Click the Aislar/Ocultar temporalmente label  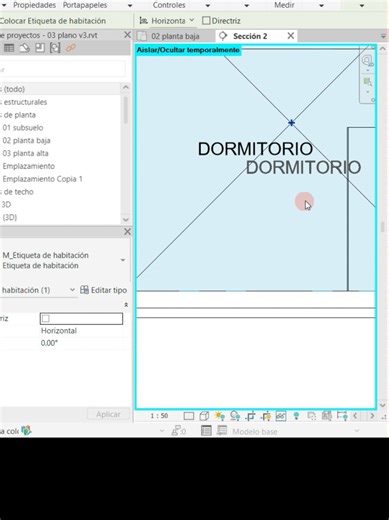pyautogui.click(x=188, y=50)
